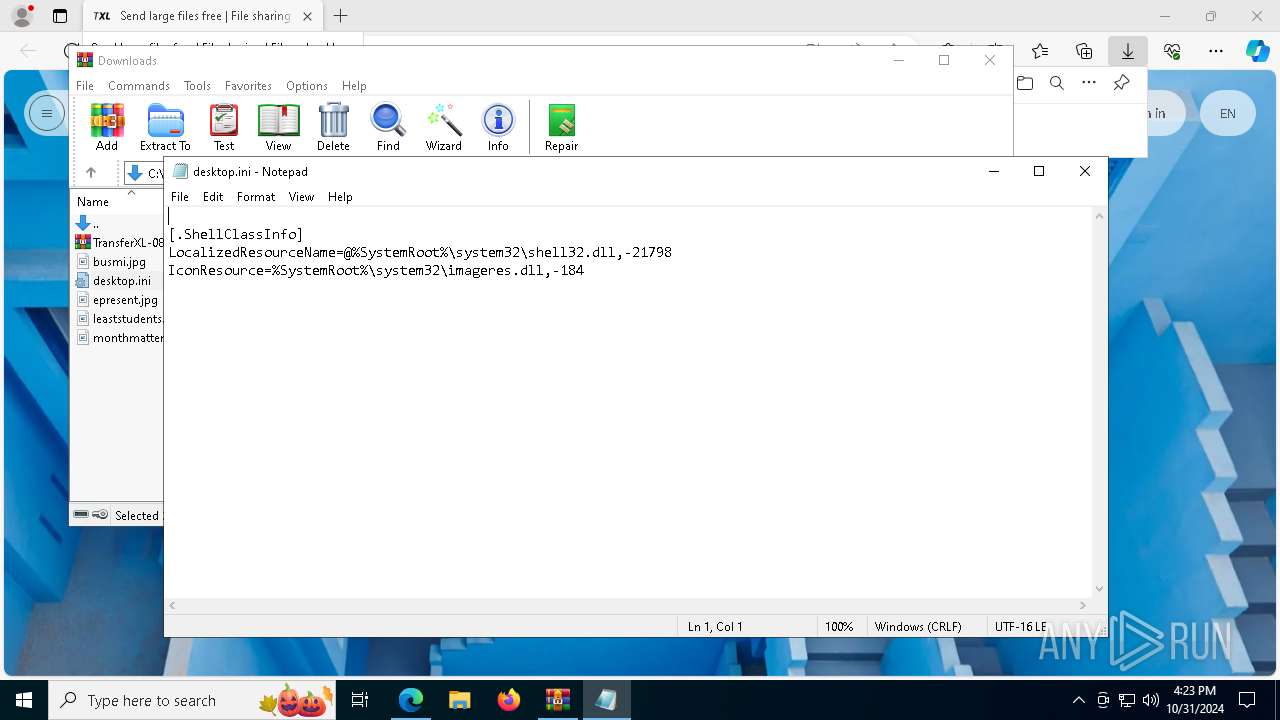Viewport: 1280px width, 720px height.
Task: Click the View book icon in WinRAR
Action: pos(278,127)
